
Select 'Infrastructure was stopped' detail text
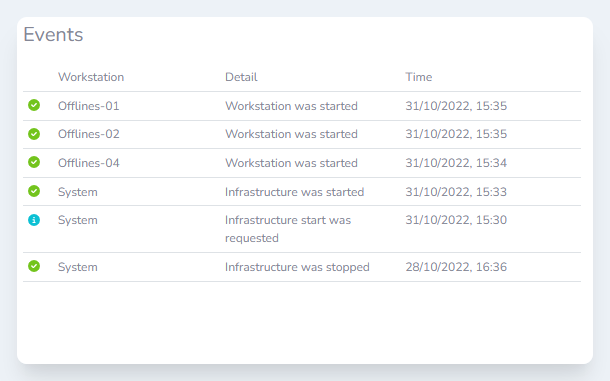coord(297,267)
